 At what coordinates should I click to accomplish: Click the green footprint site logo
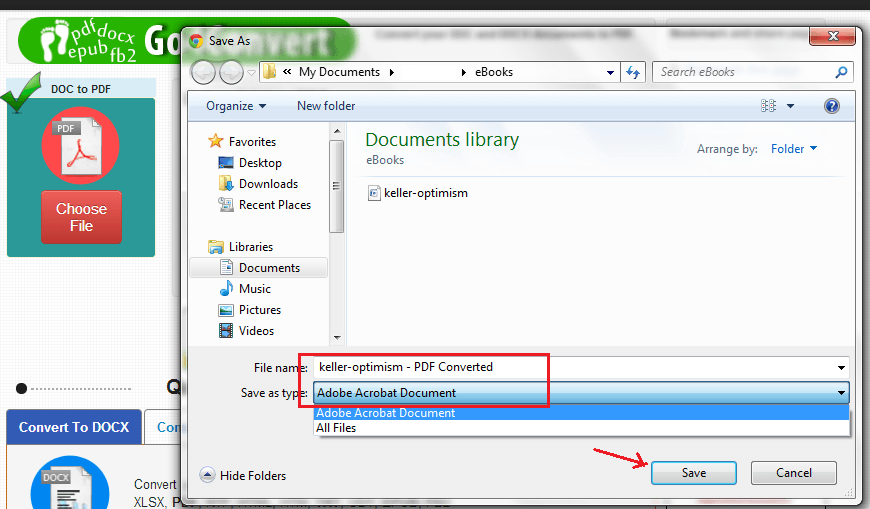(x=100, y=41)
